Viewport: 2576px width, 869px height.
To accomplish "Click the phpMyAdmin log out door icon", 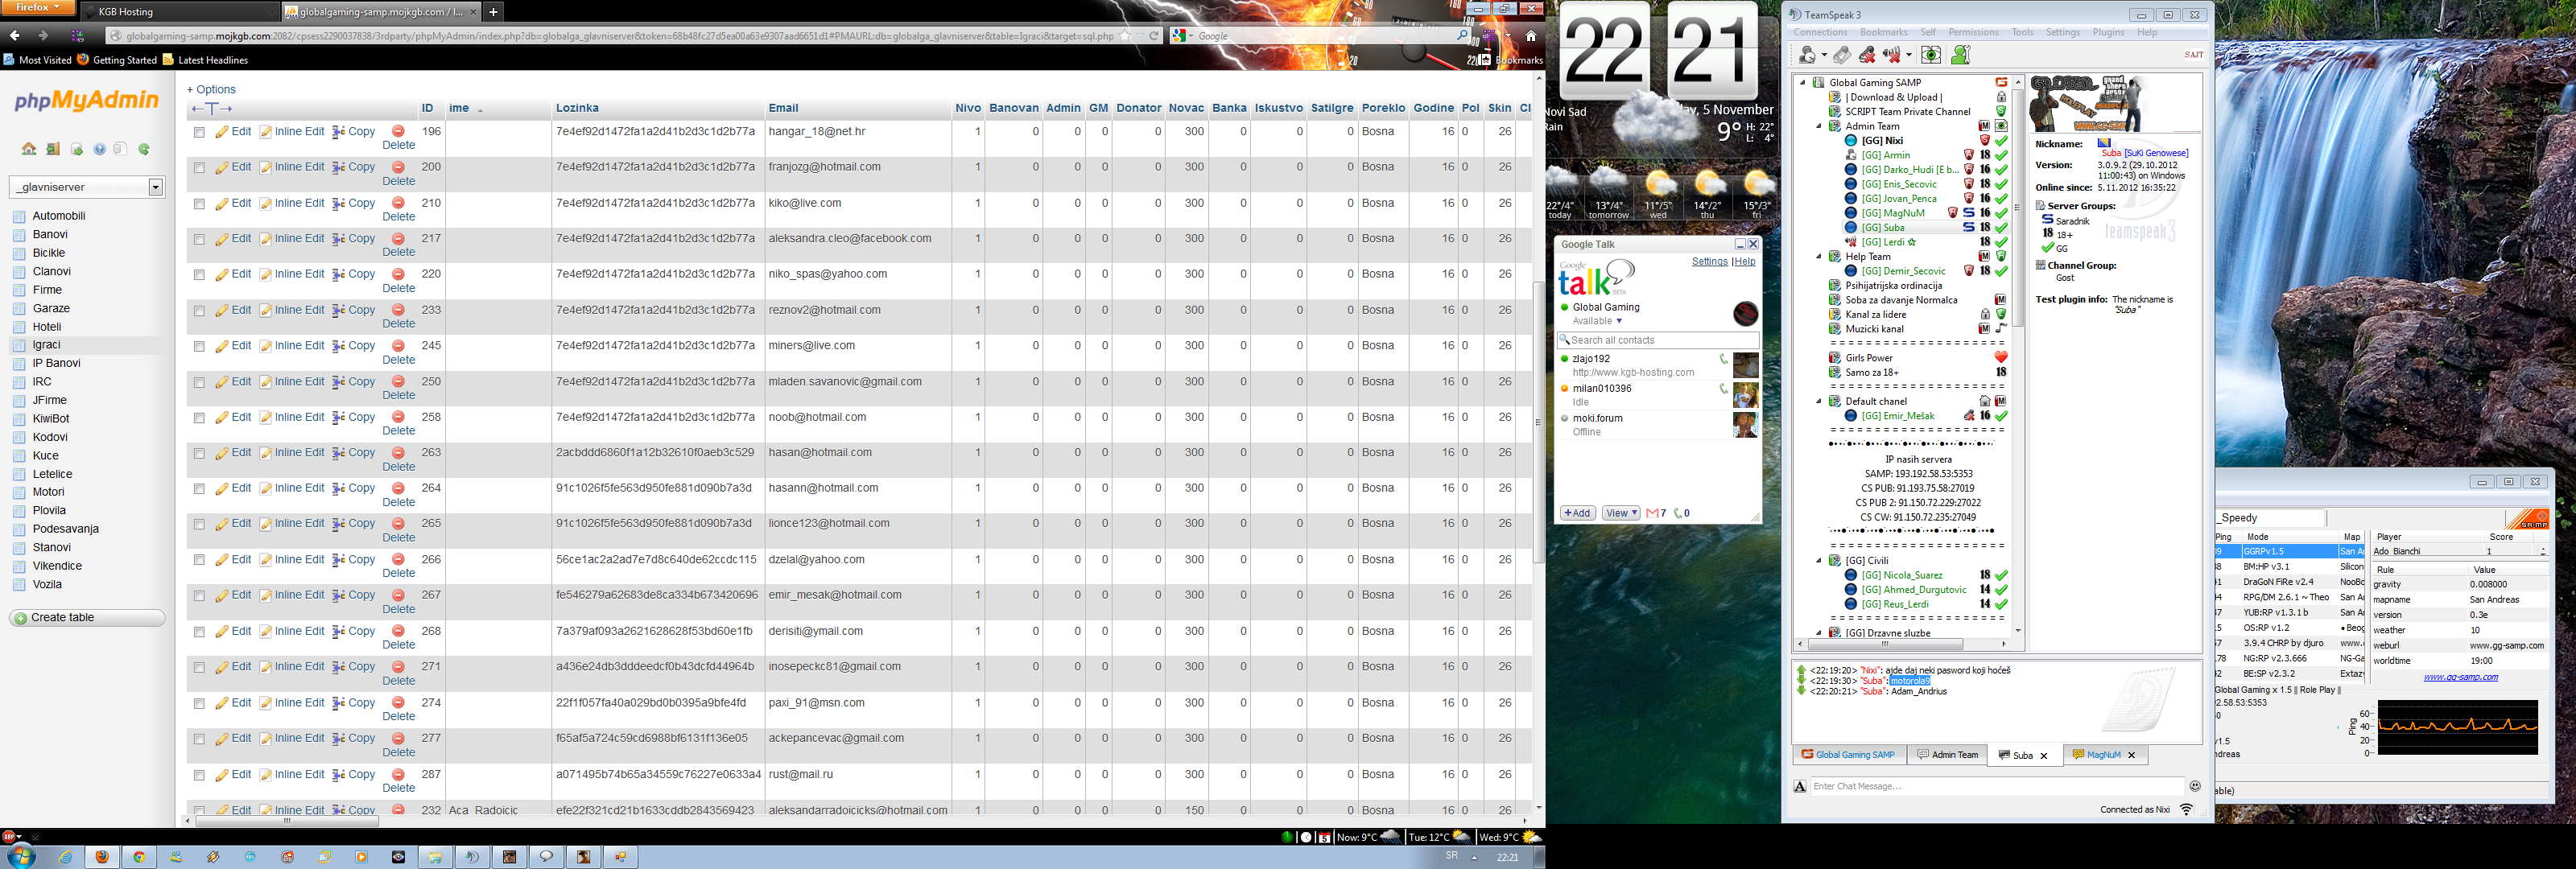I will [x=53, y=150].
